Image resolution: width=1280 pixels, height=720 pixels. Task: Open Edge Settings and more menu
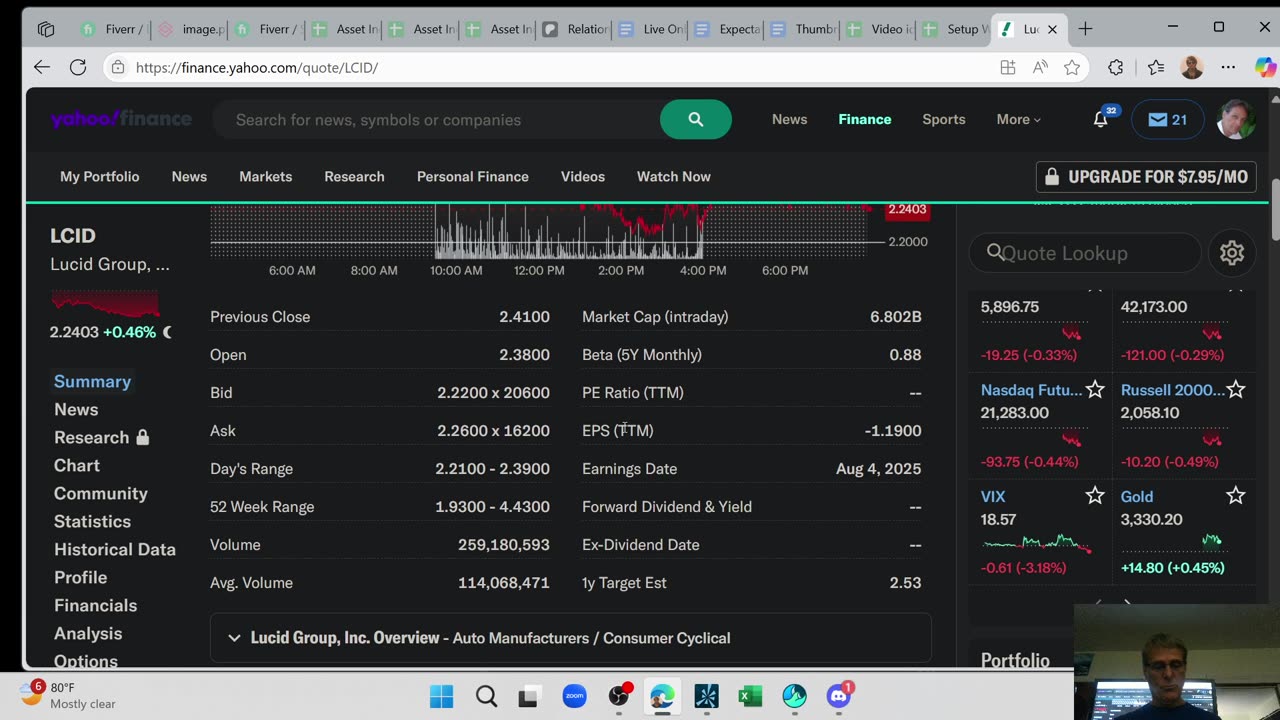click(1228, 67)
